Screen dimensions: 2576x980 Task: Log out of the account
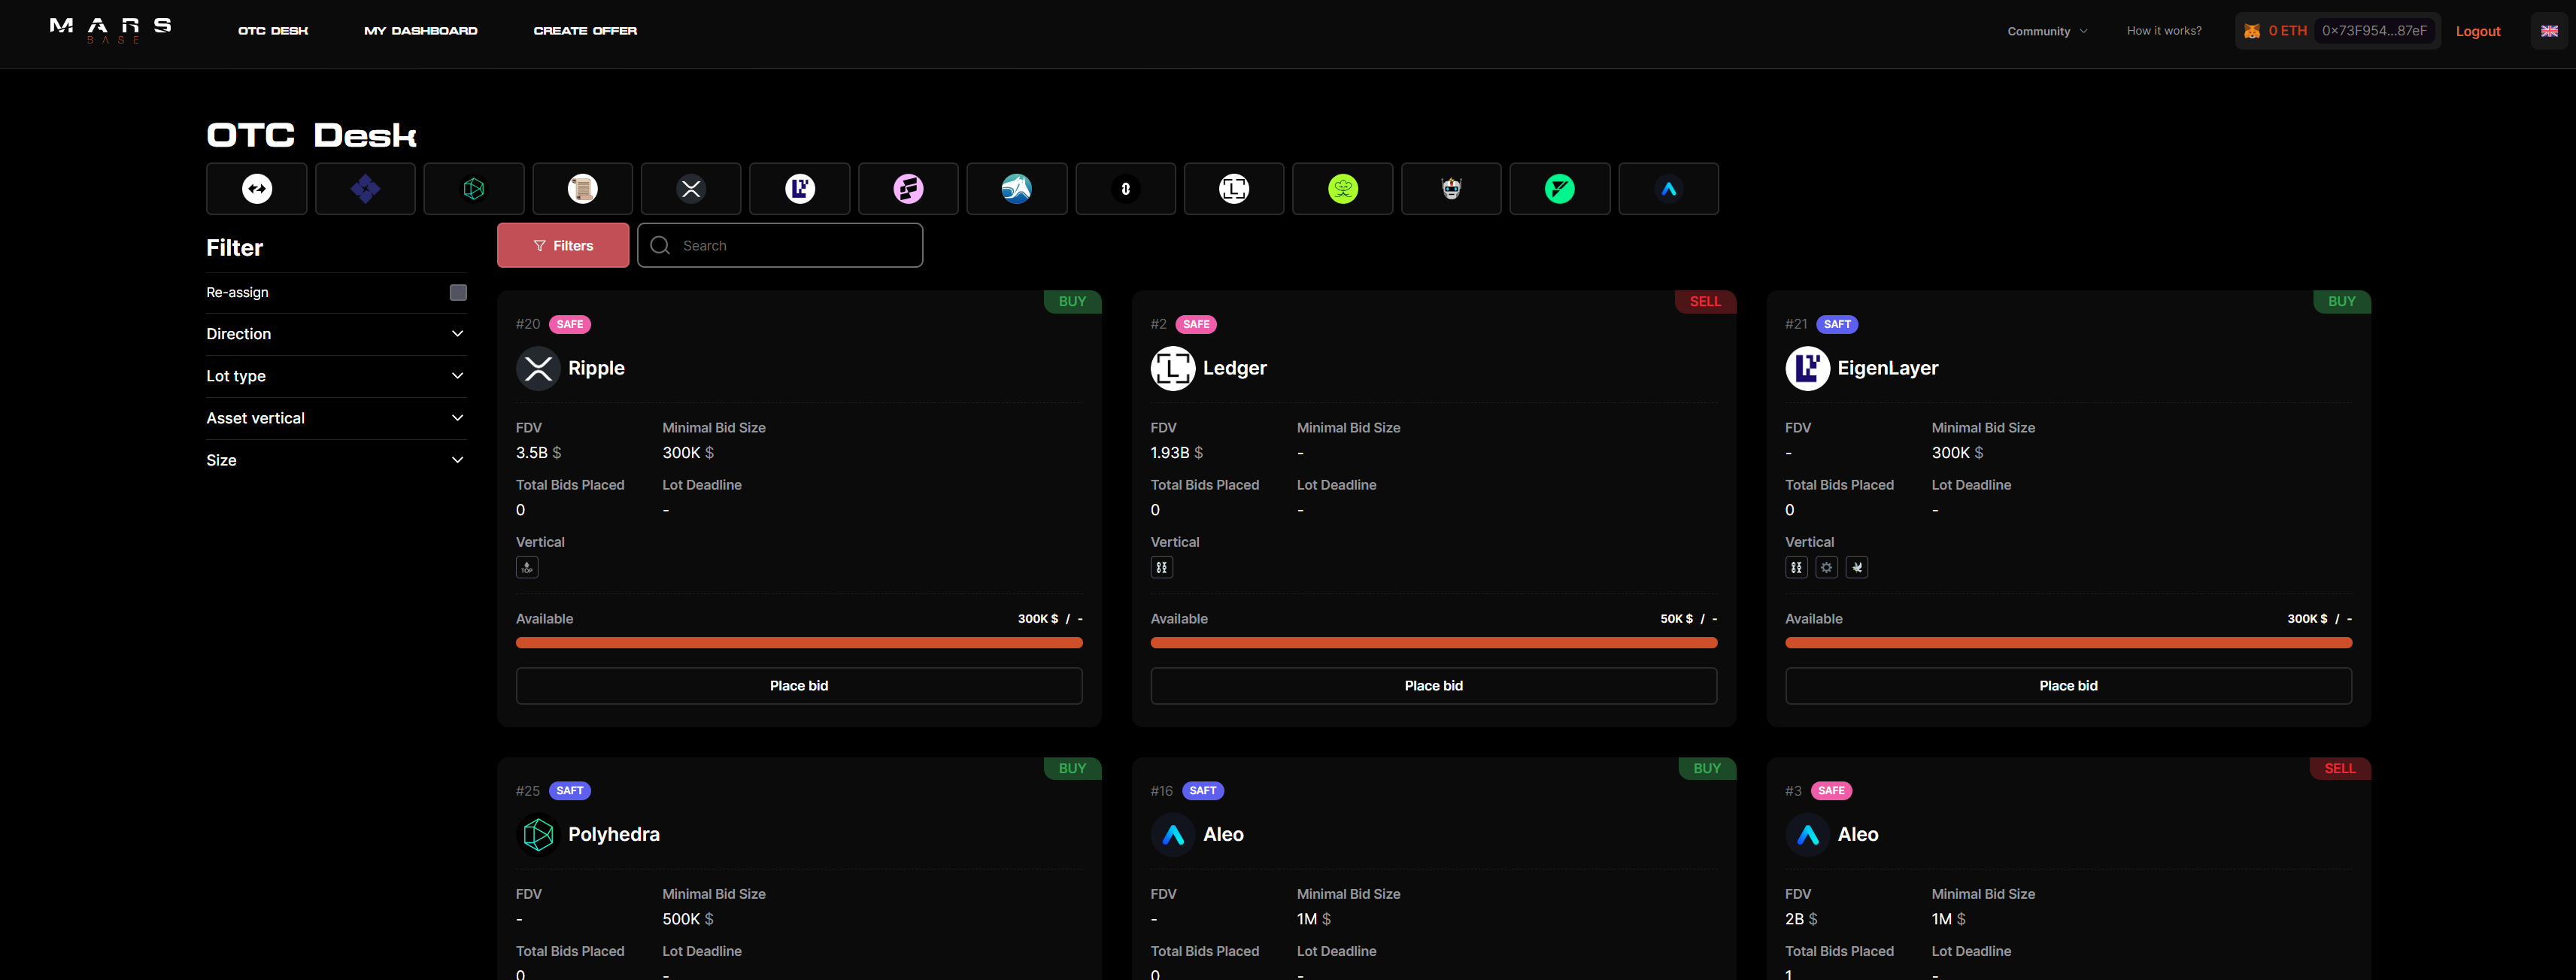(2478, 31)
